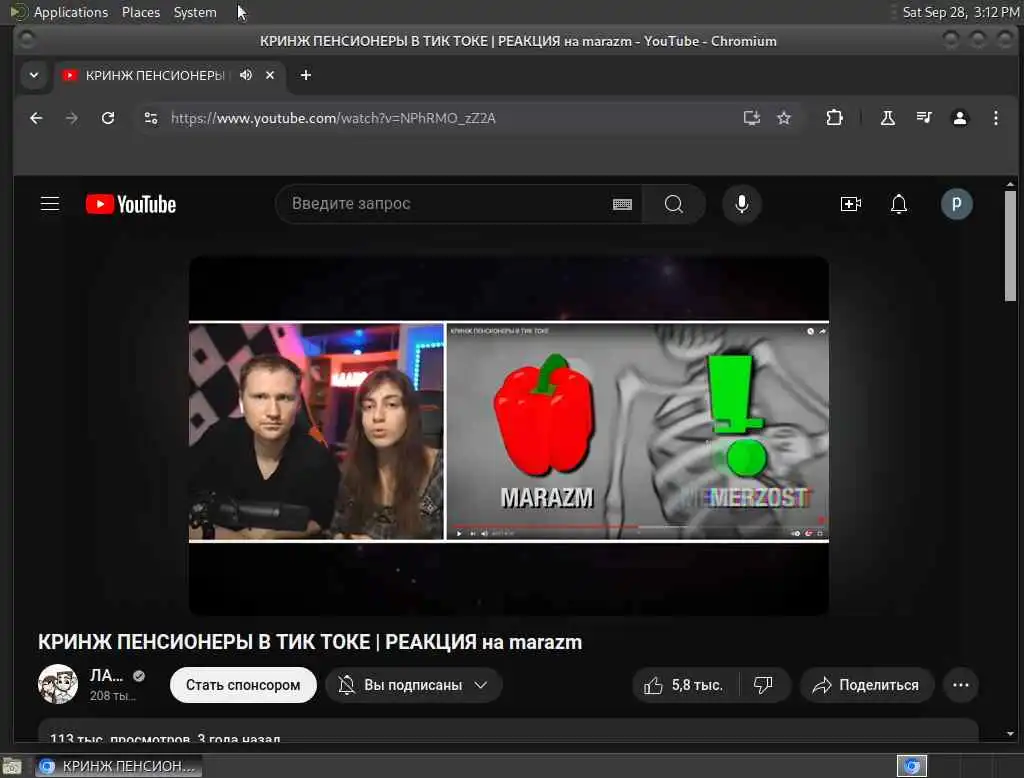Expand the tab search dropdown
This screenshot has width=1024, height=778.
click(x=34, y=75)
